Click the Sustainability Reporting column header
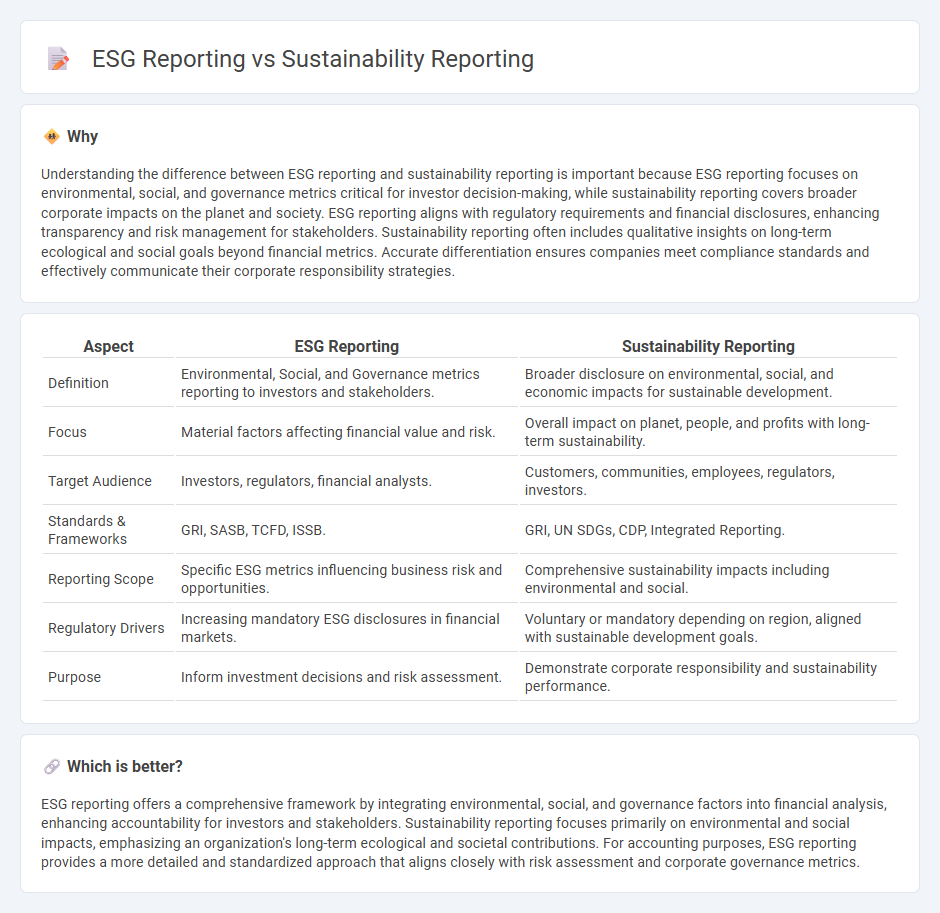Viewport: 940px width, 913px height. click(x=708, y=346)
